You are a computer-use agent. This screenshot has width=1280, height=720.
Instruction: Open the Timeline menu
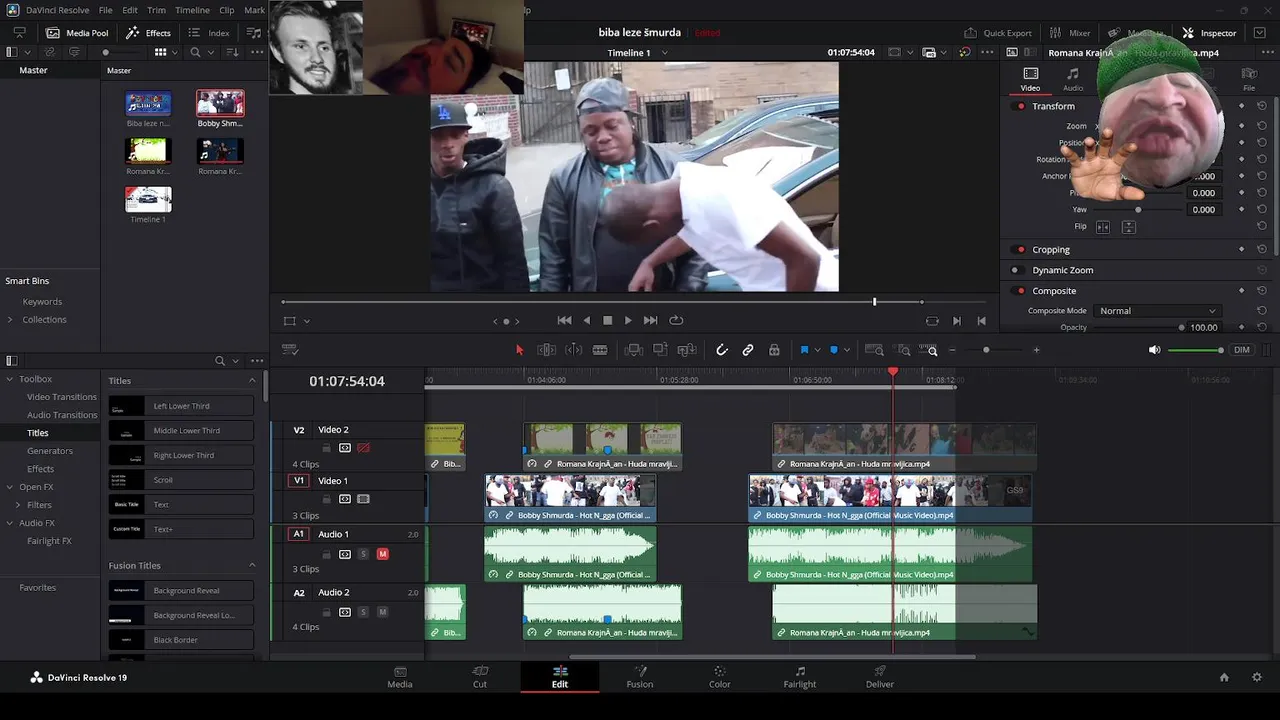[x=192, y=10]
